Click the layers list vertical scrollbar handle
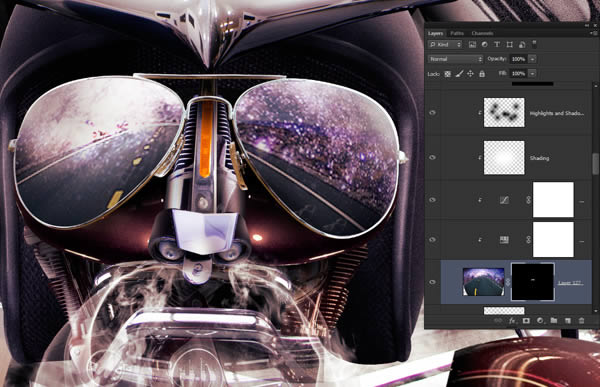The image size is (600, 387). tap(595, 164)
